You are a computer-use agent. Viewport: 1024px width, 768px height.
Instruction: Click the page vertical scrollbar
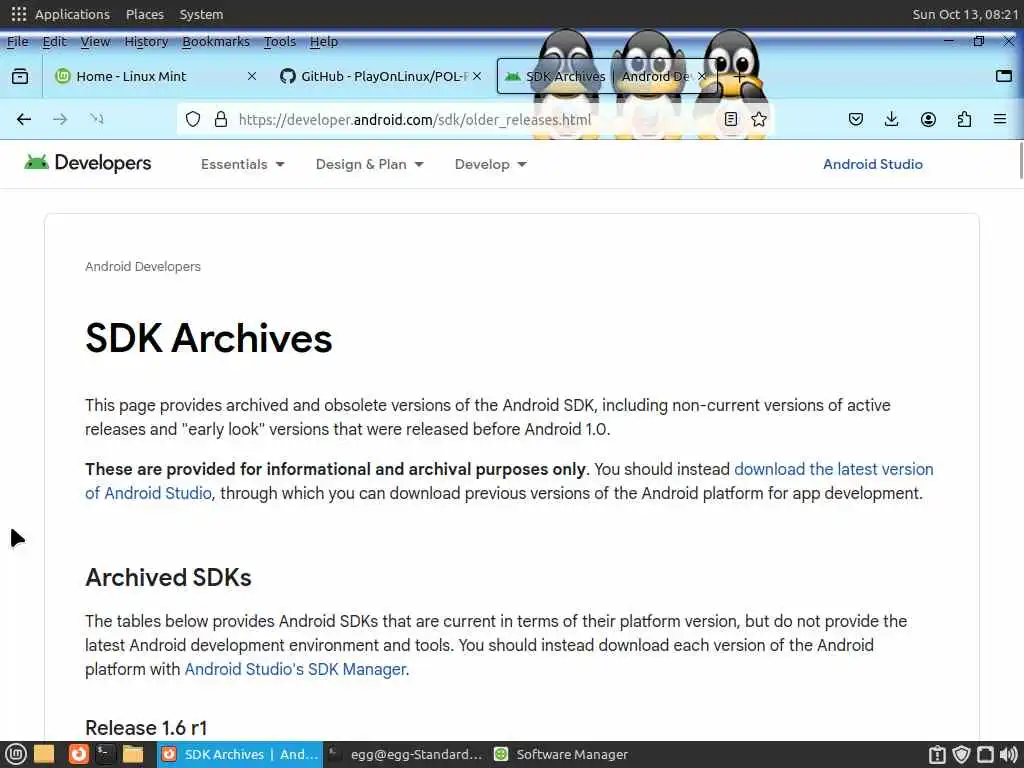1020,161
